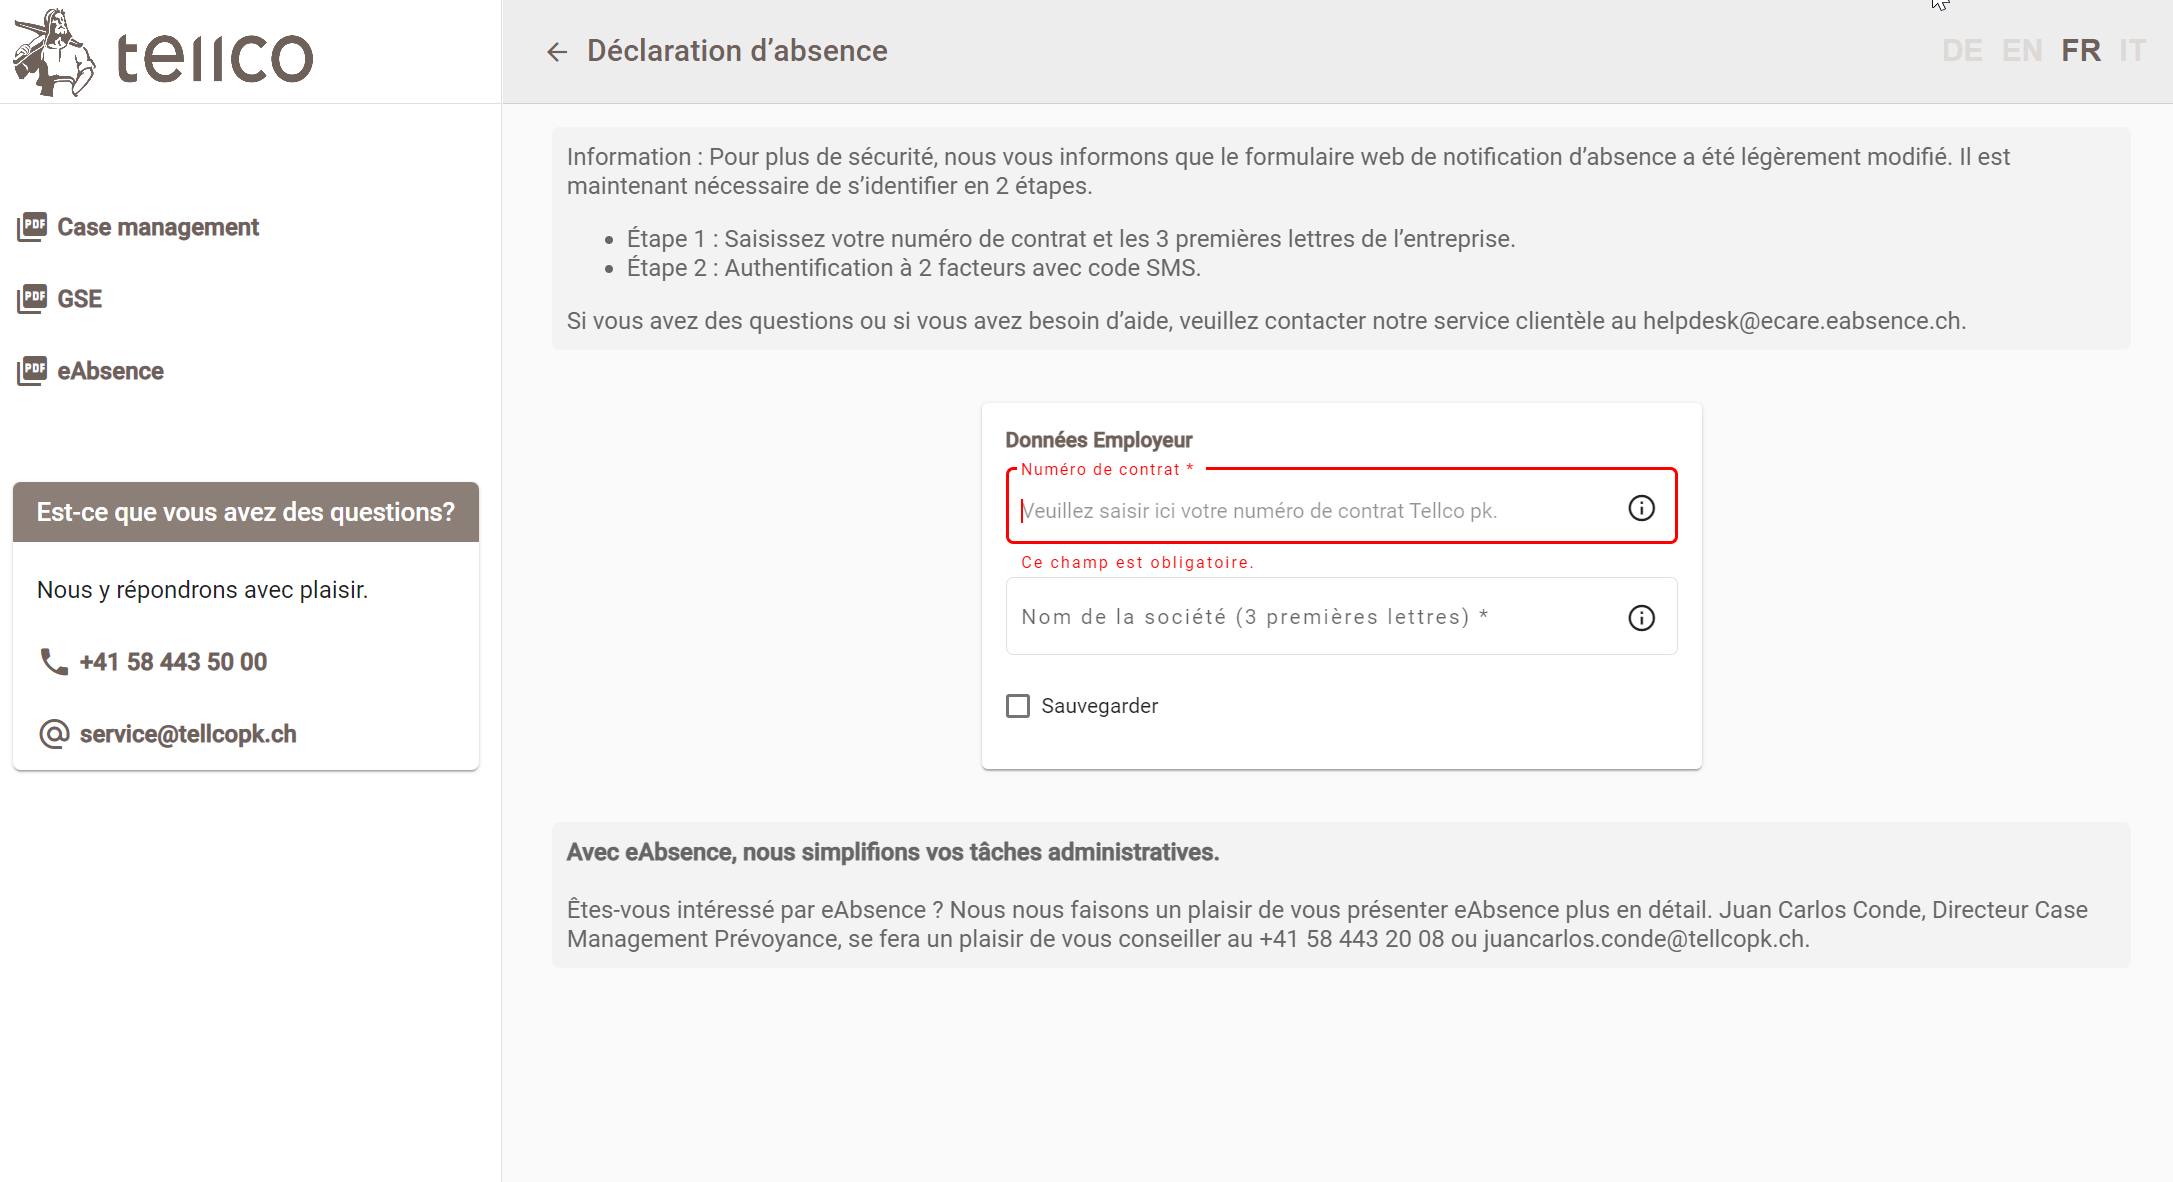Click the 'Ce champ est obligatoire.' error message
2173x1182 pixels.
pos(1137,563)
